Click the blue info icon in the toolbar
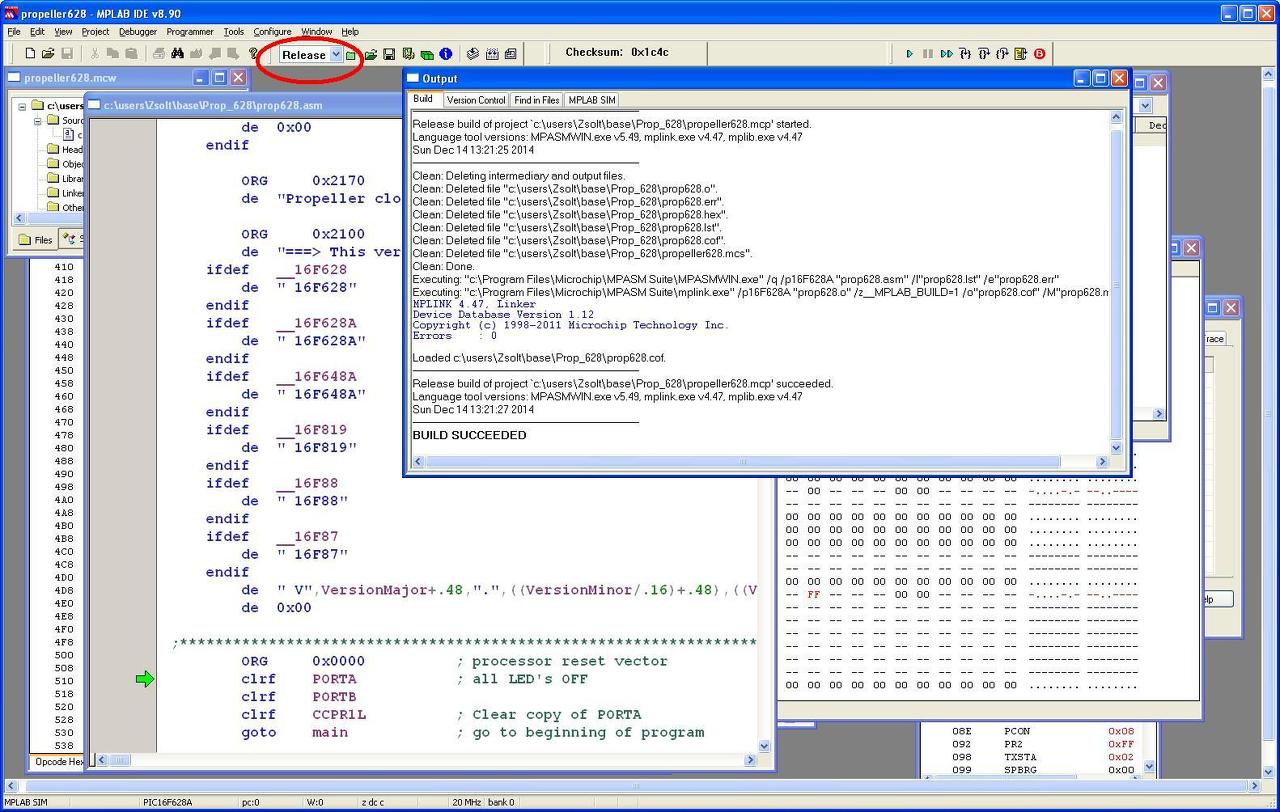 446,55
